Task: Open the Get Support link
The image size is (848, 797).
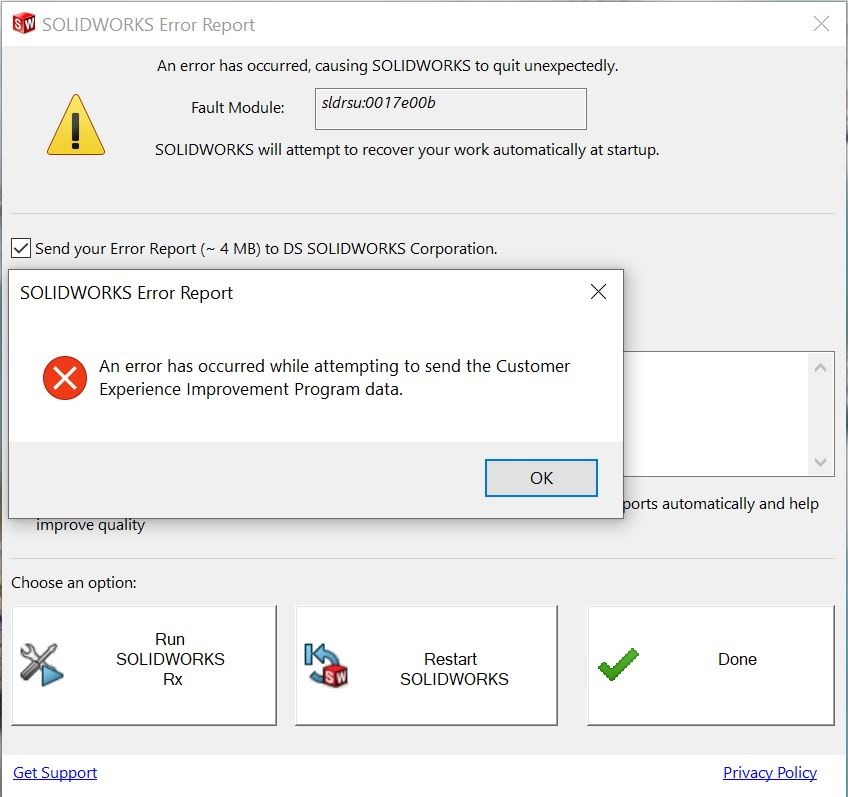Action: pyautogui.click(x=55, y=772)
